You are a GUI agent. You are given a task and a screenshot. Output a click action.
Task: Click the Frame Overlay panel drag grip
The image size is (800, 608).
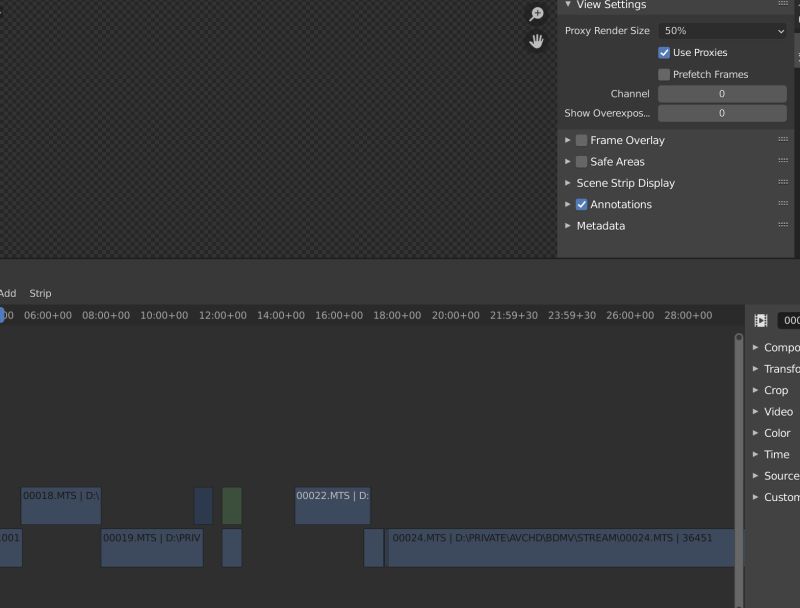(781, 140)
